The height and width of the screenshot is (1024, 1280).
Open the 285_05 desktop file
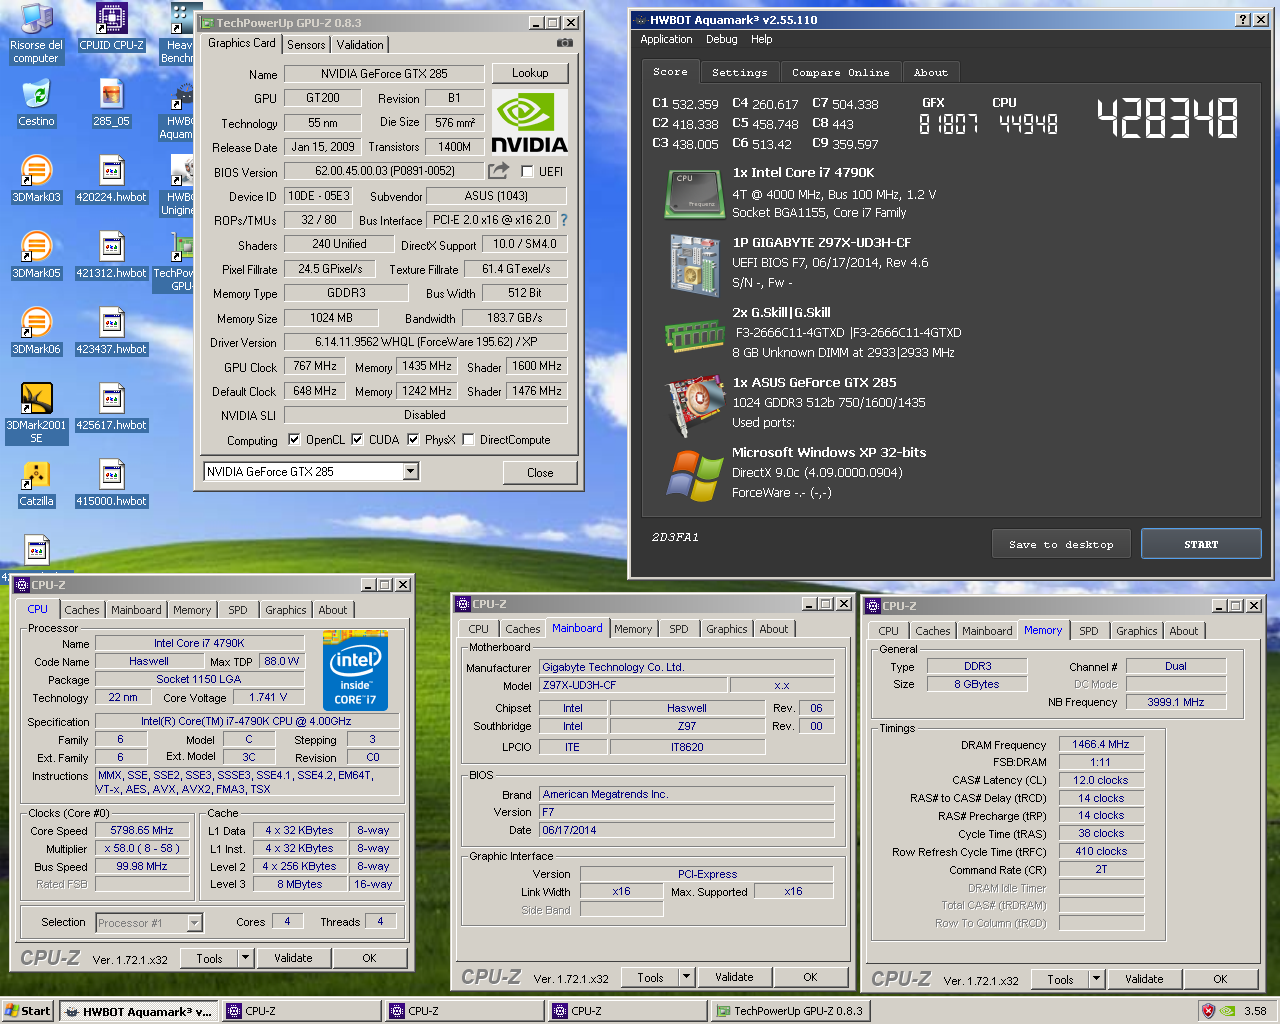click(x=111, y=103)
